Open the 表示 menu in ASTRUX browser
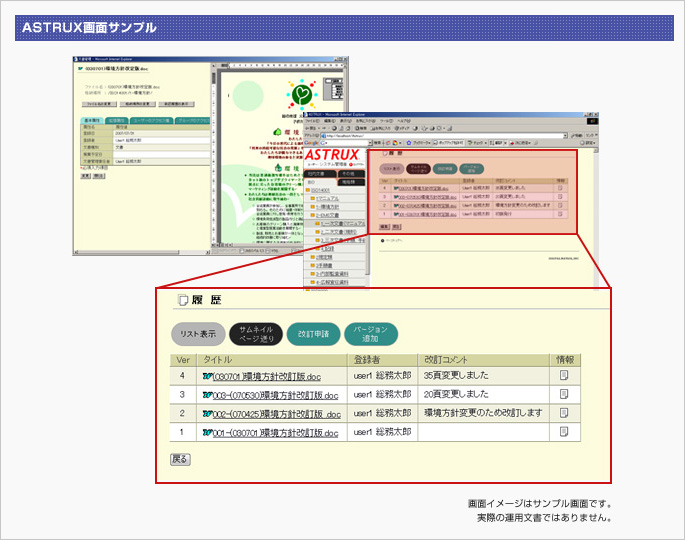 (345, 121)
